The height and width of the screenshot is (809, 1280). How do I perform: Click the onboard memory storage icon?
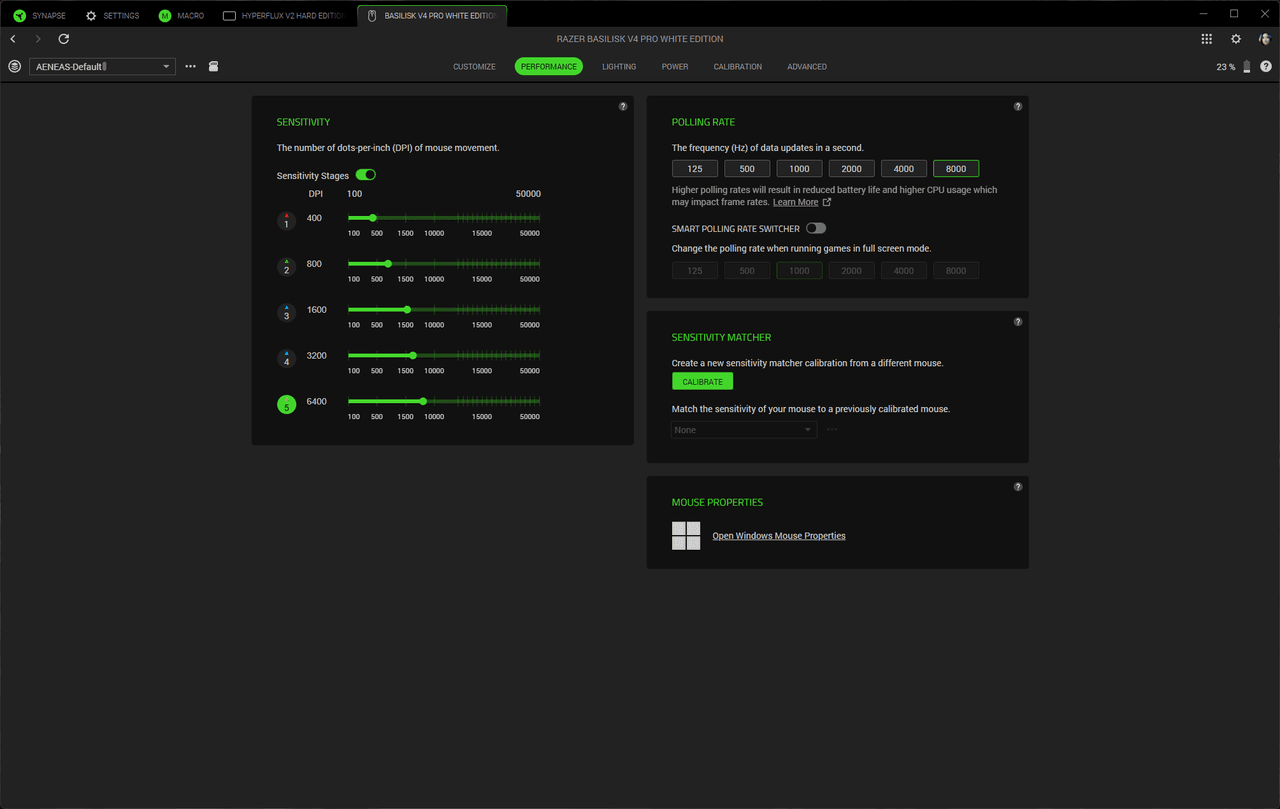[213, 66]
